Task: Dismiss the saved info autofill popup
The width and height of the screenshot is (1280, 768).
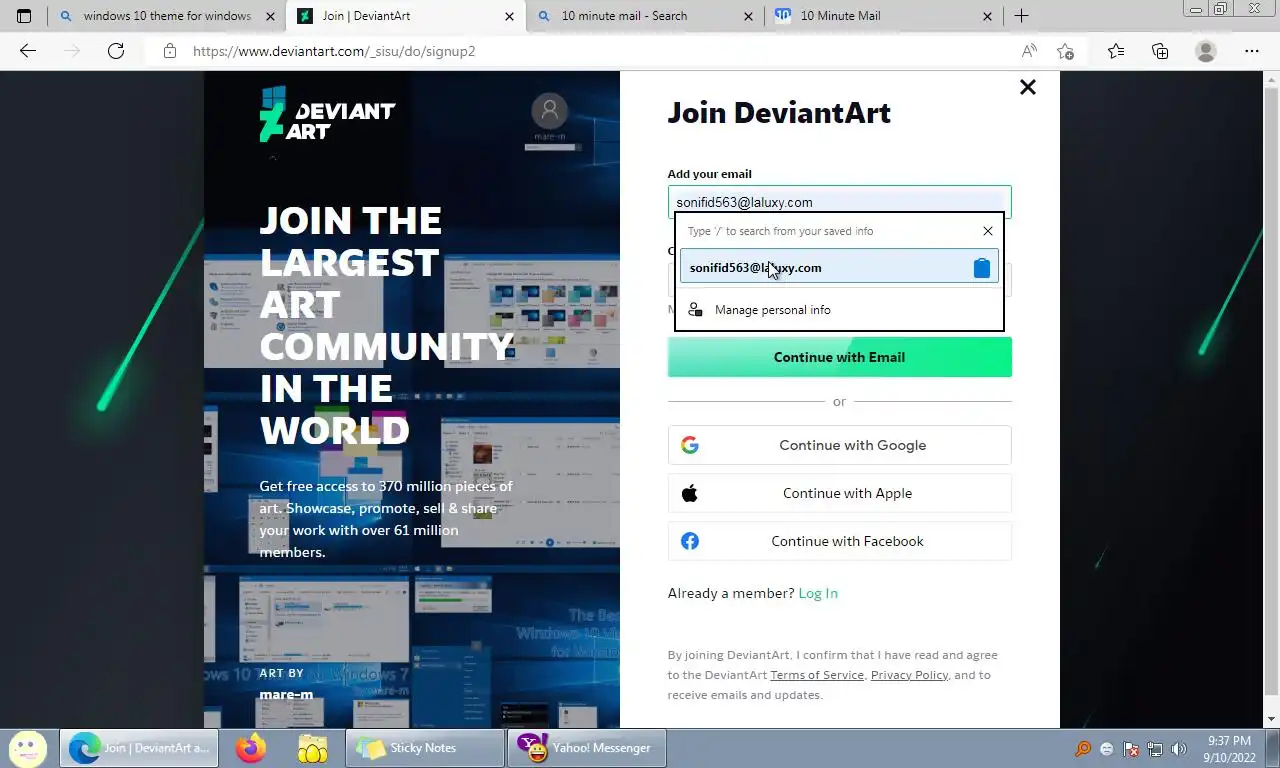Action: coord(988,231)
